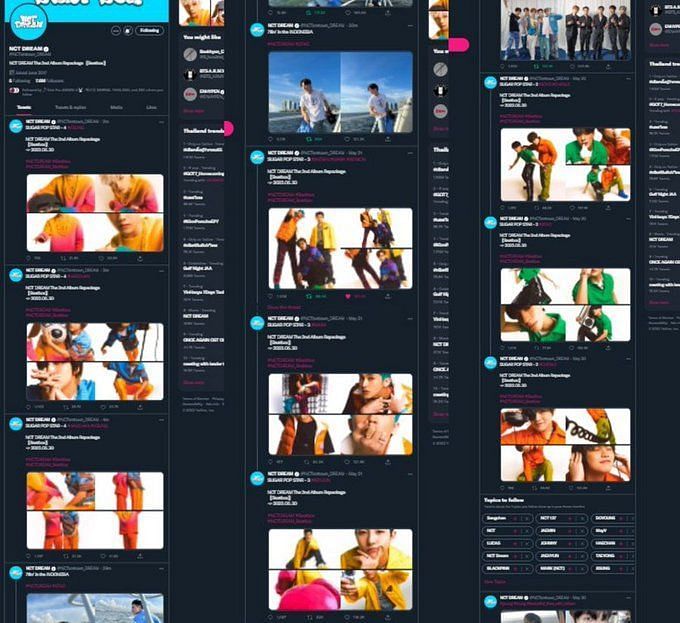Switch to the Tweets & replies tab
680x623 pixels.
point(70,107)
